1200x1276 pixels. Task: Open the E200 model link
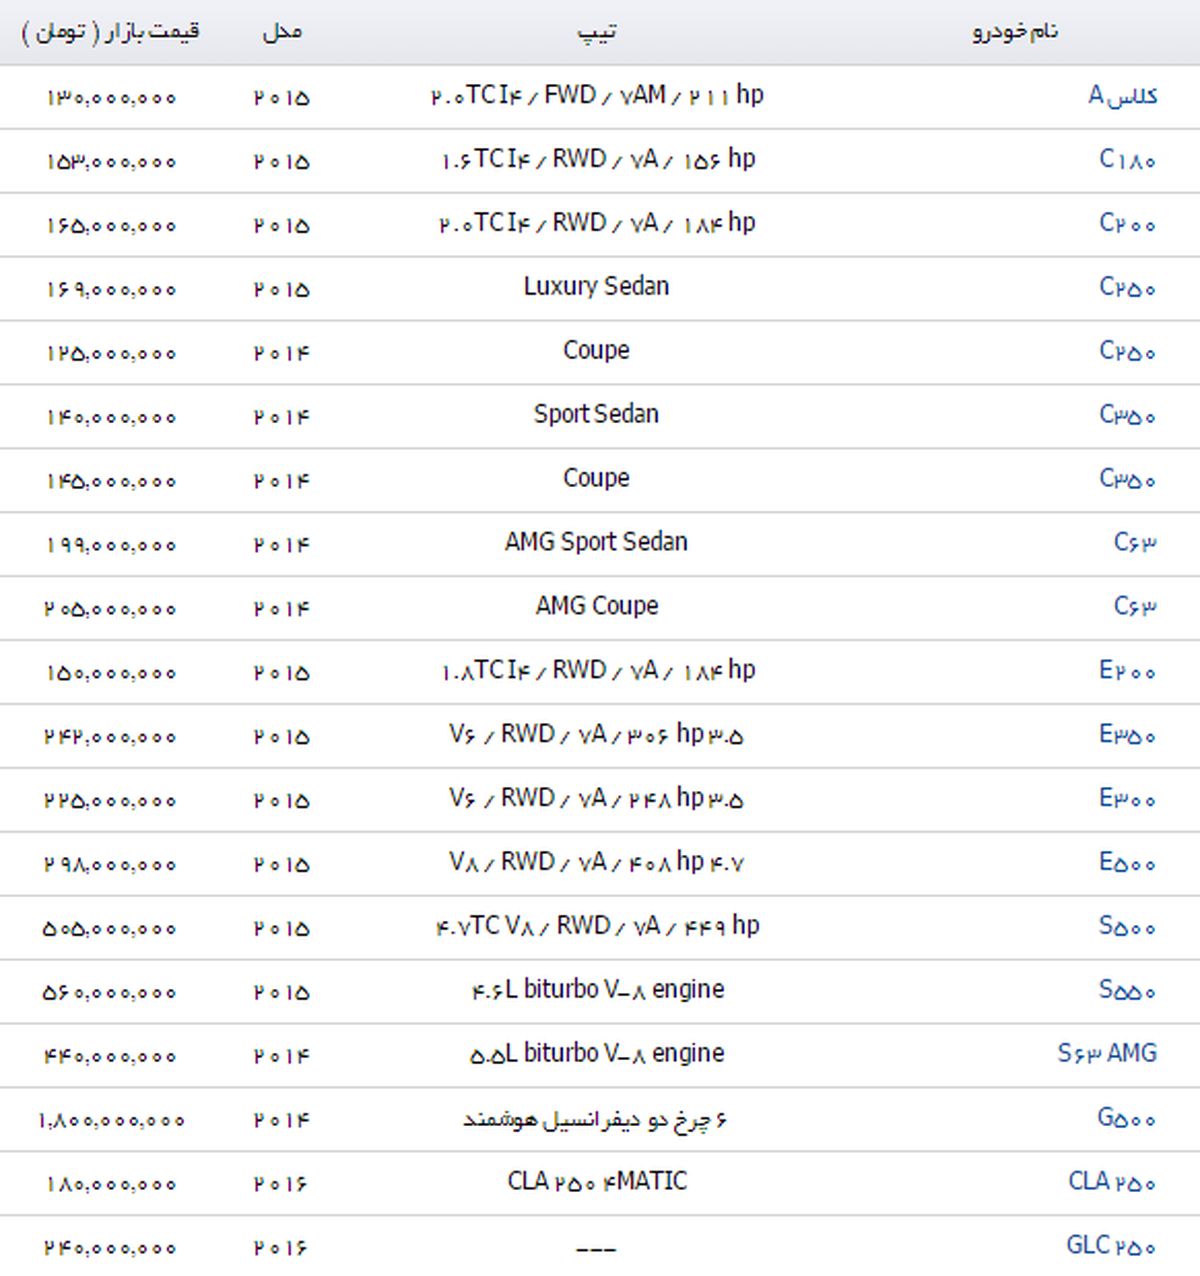click(1127, 671)
